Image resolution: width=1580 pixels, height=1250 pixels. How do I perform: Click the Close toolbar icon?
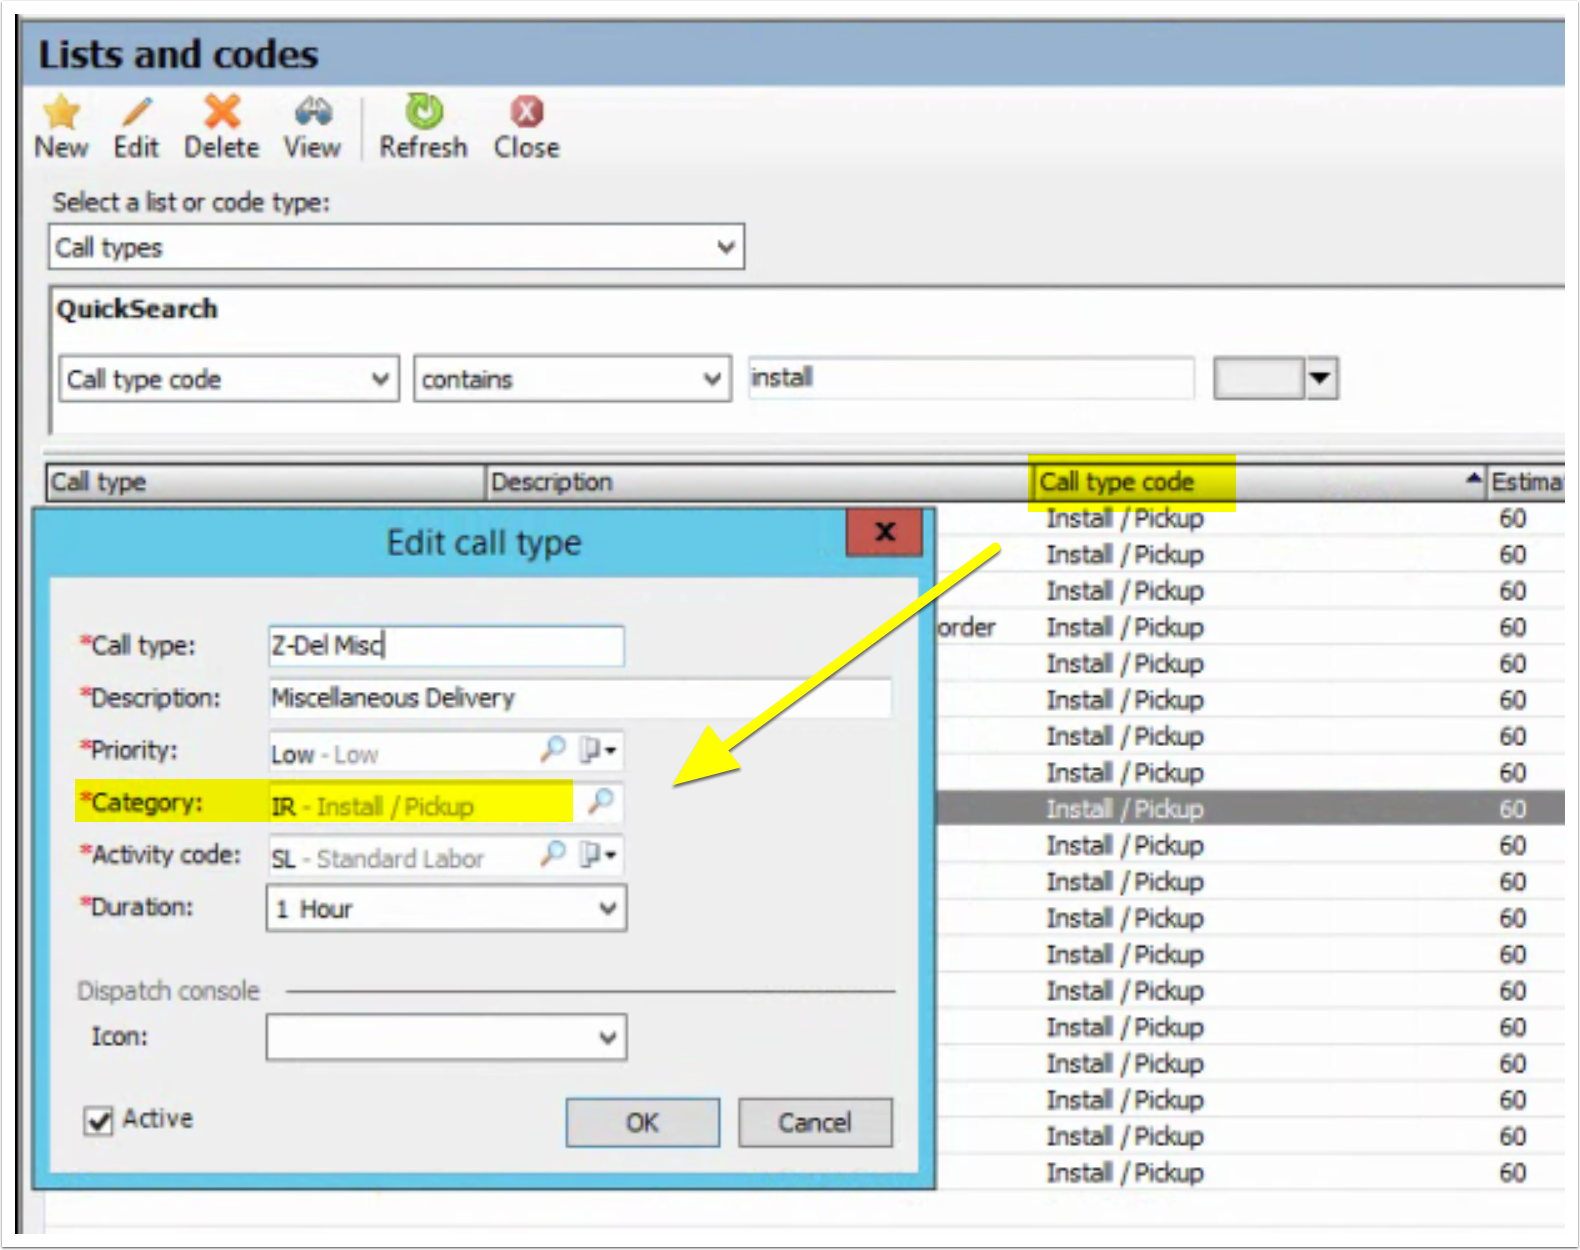[527, 112]
